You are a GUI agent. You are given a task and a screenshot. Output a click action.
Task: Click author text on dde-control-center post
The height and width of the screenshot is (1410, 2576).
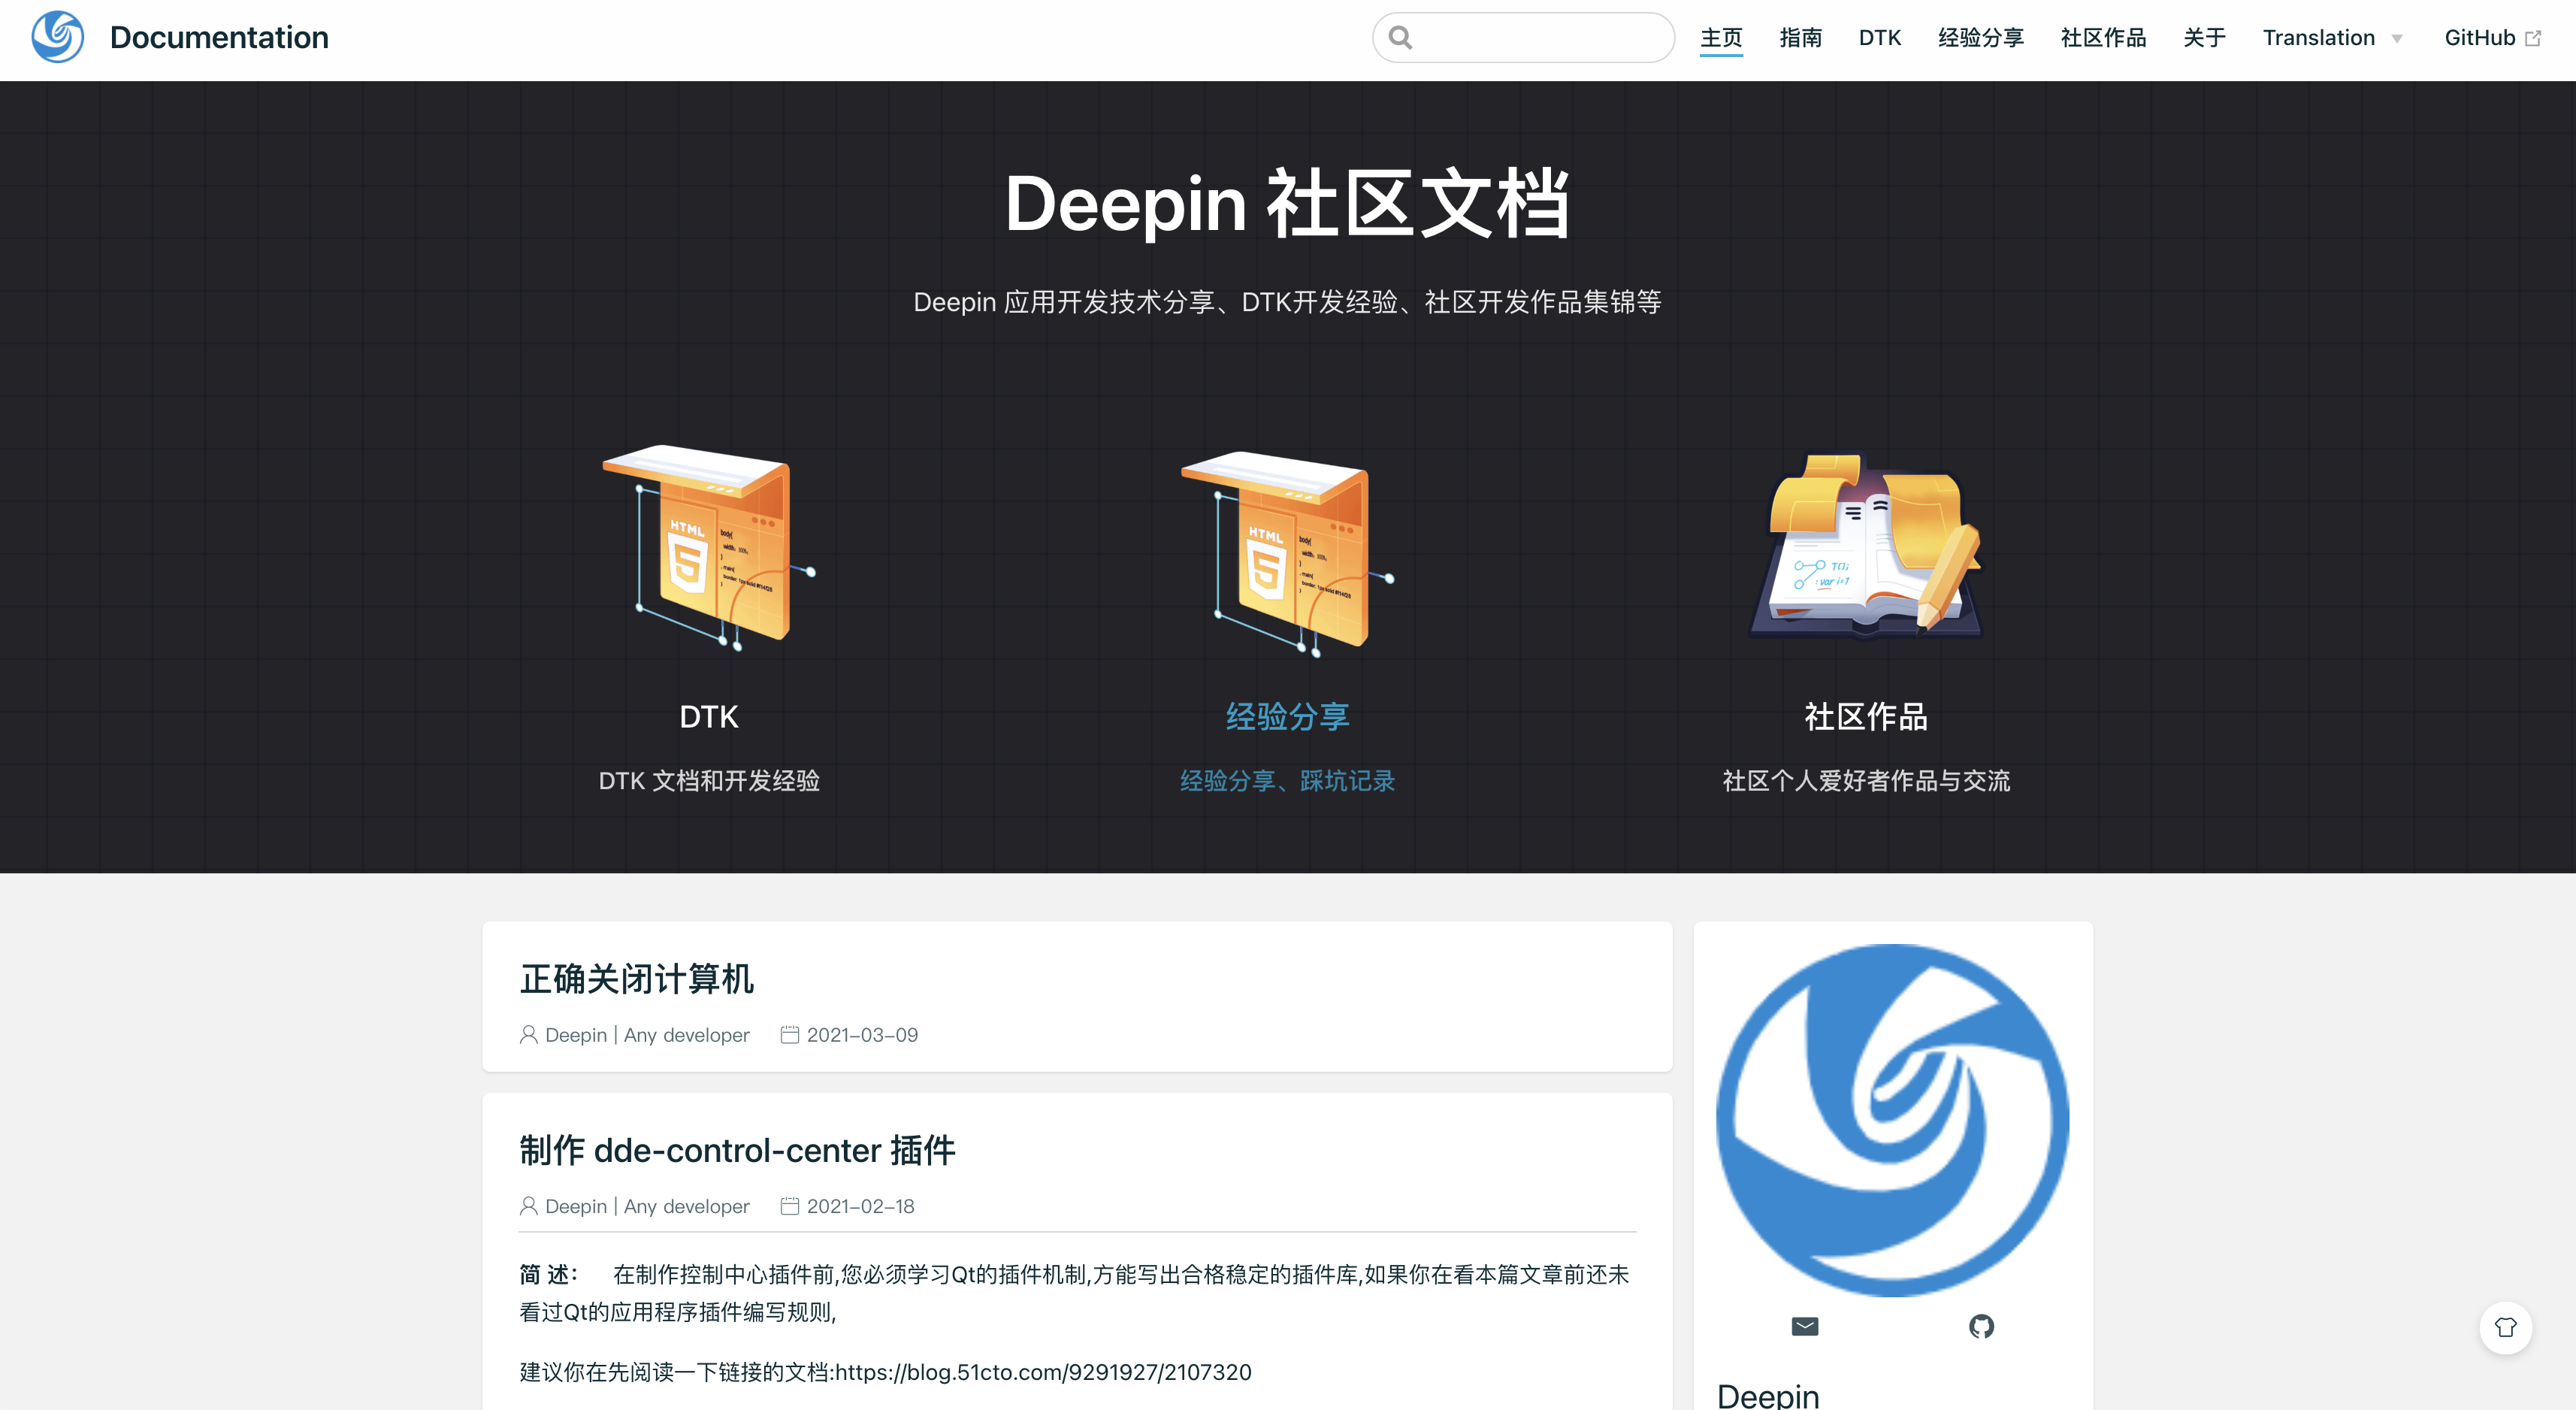(x=647, y=1206)
